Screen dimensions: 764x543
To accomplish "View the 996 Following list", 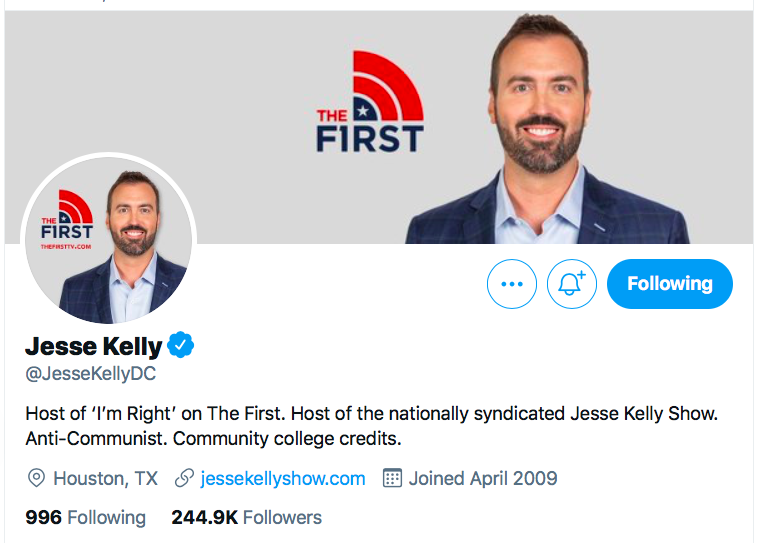I will [85, 517].
